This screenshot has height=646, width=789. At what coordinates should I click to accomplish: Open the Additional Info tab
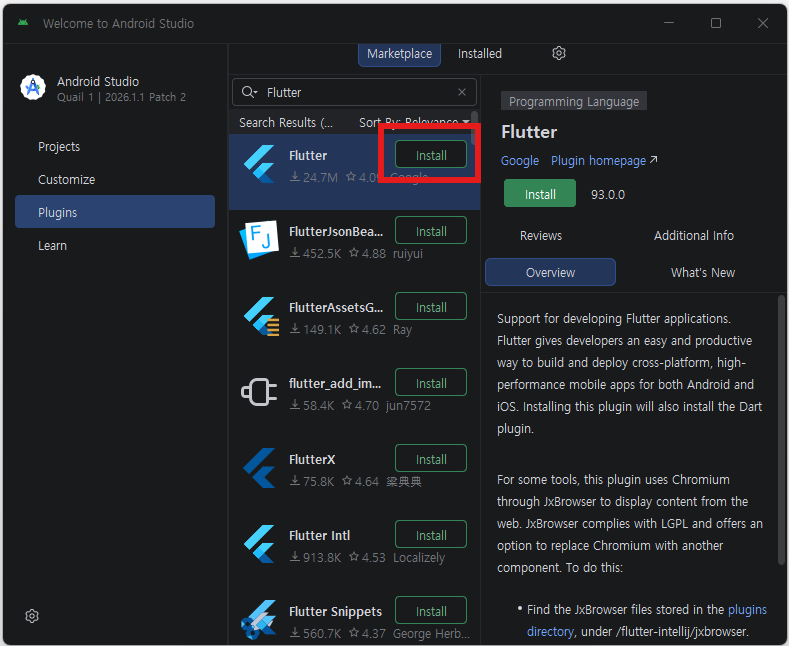coord(693,235)
